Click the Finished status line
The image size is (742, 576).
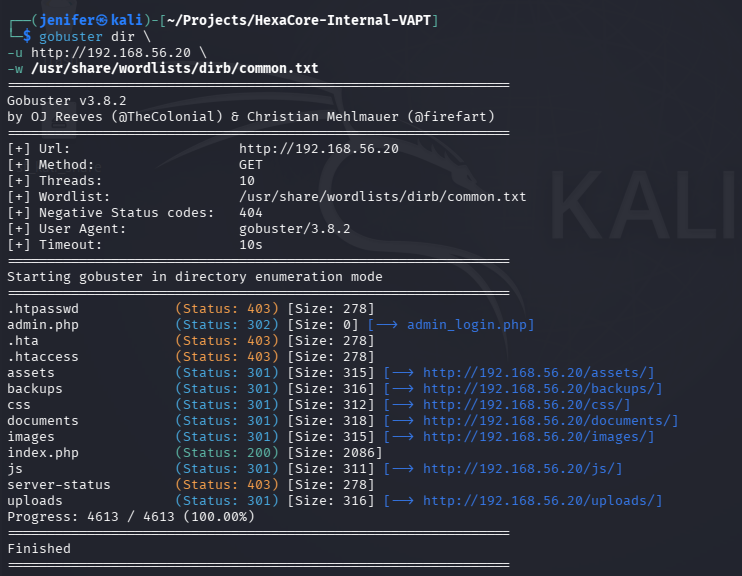coord(39,549)
